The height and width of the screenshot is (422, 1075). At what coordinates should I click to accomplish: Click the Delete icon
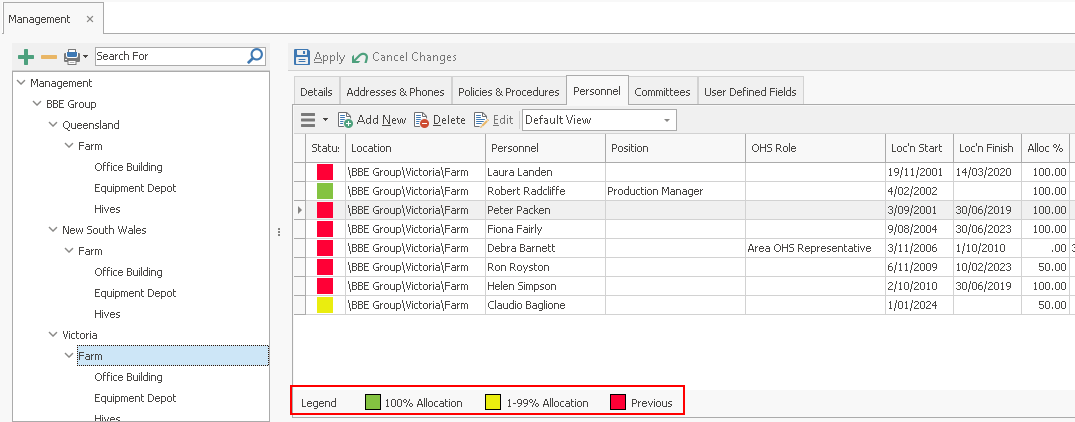click(422, 120)
